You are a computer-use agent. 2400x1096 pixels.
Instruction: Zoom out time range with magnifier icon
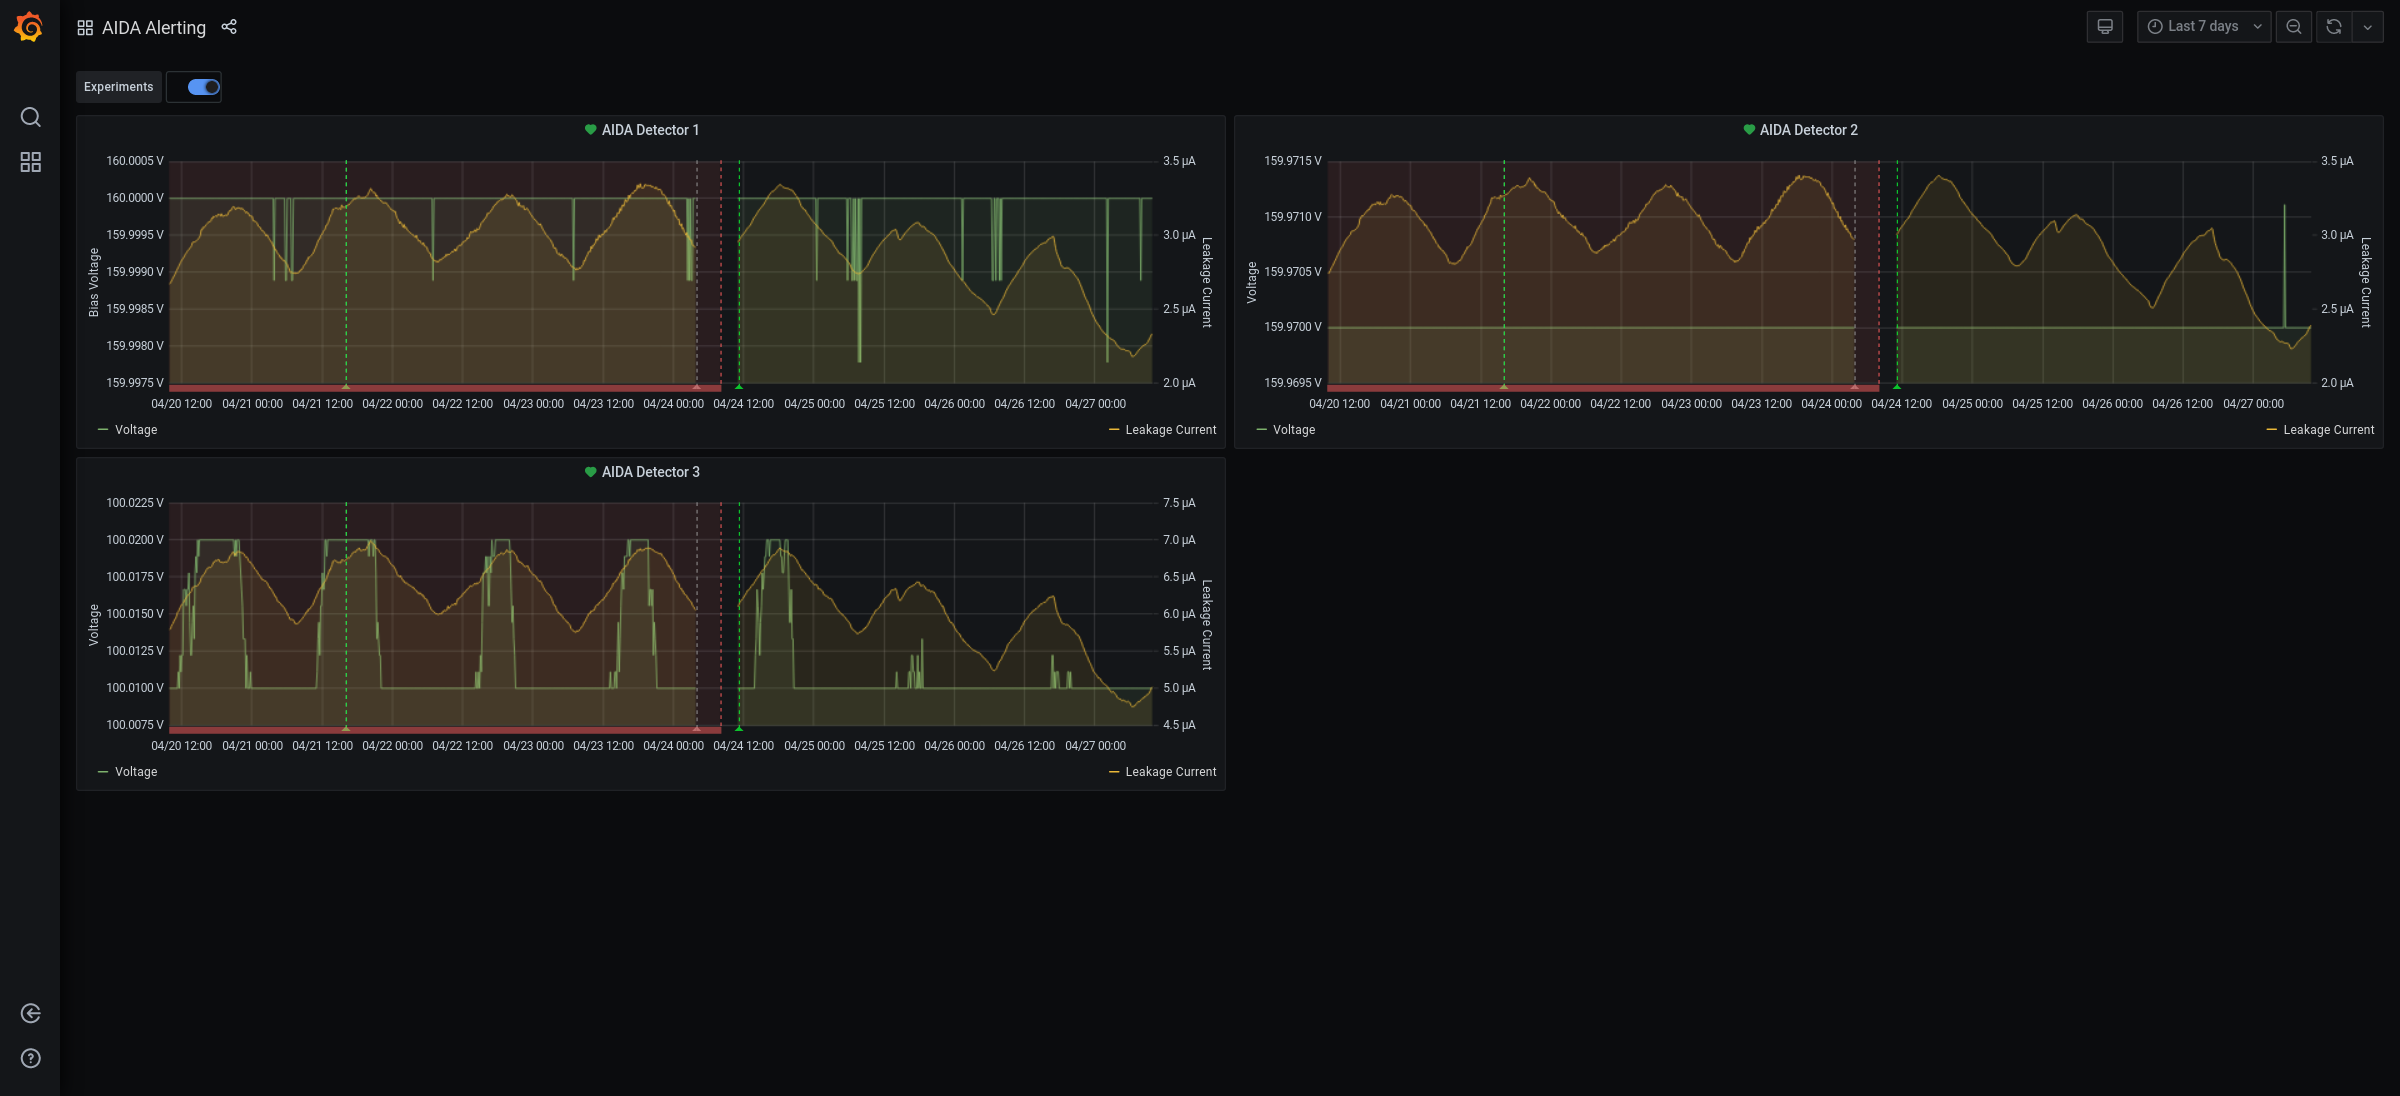tap(2294, 27)
